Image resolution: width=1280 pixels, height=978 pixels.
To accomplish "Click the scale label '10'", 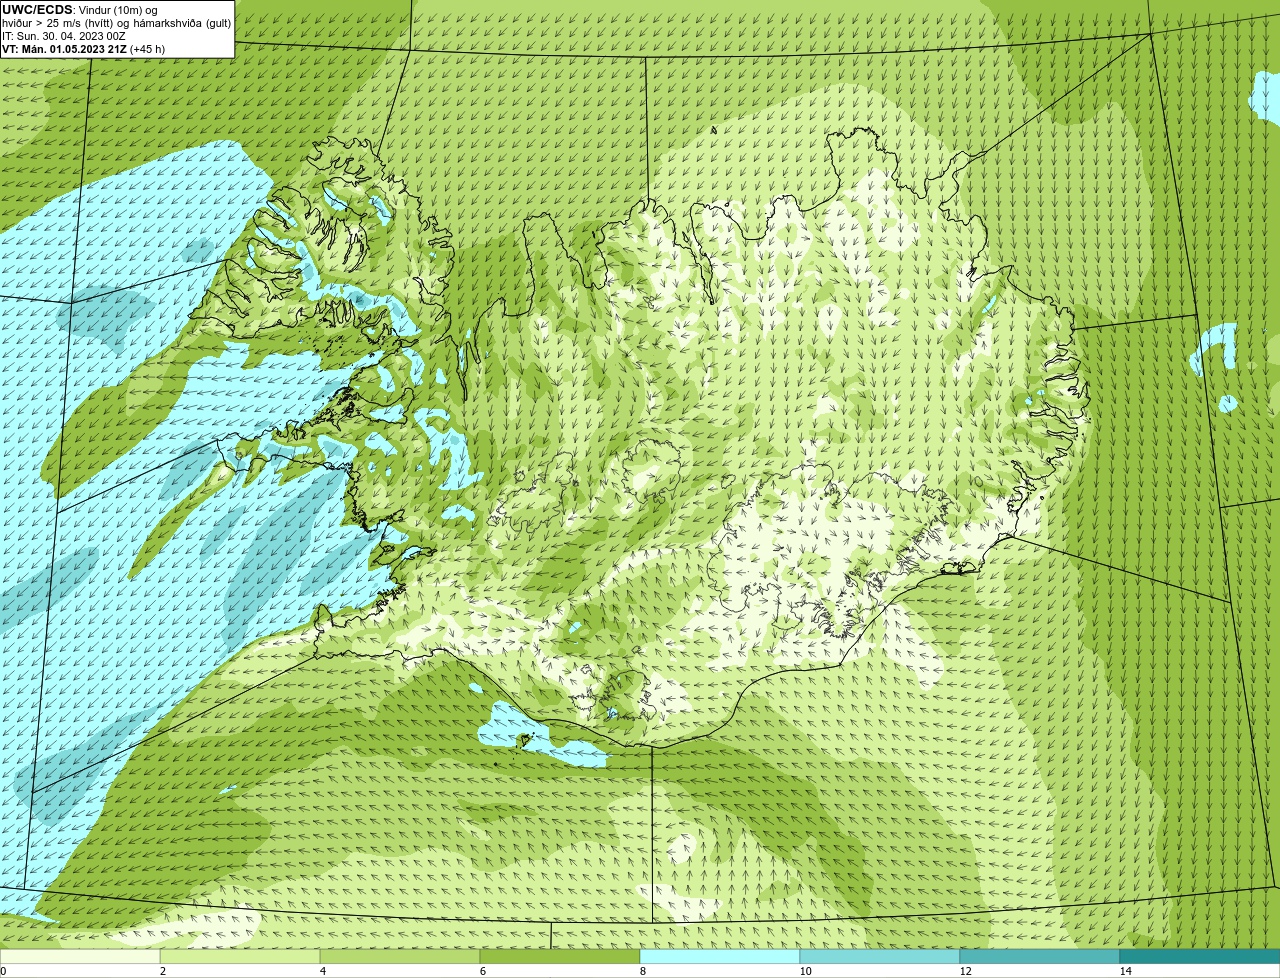I will tap(805, 971).
